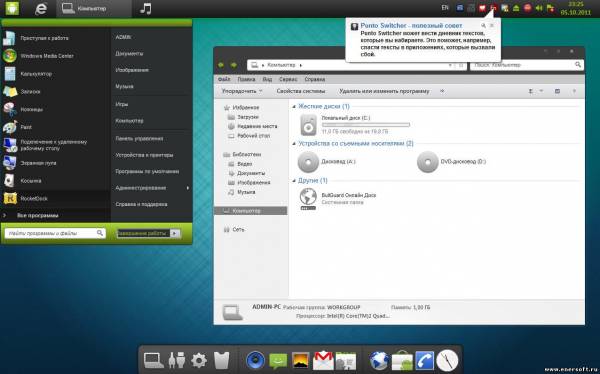The width and height of the screenshot is (600, 374).
Task: Expand Все программы list
Action: pyautogui.click(x=38, y=216)
